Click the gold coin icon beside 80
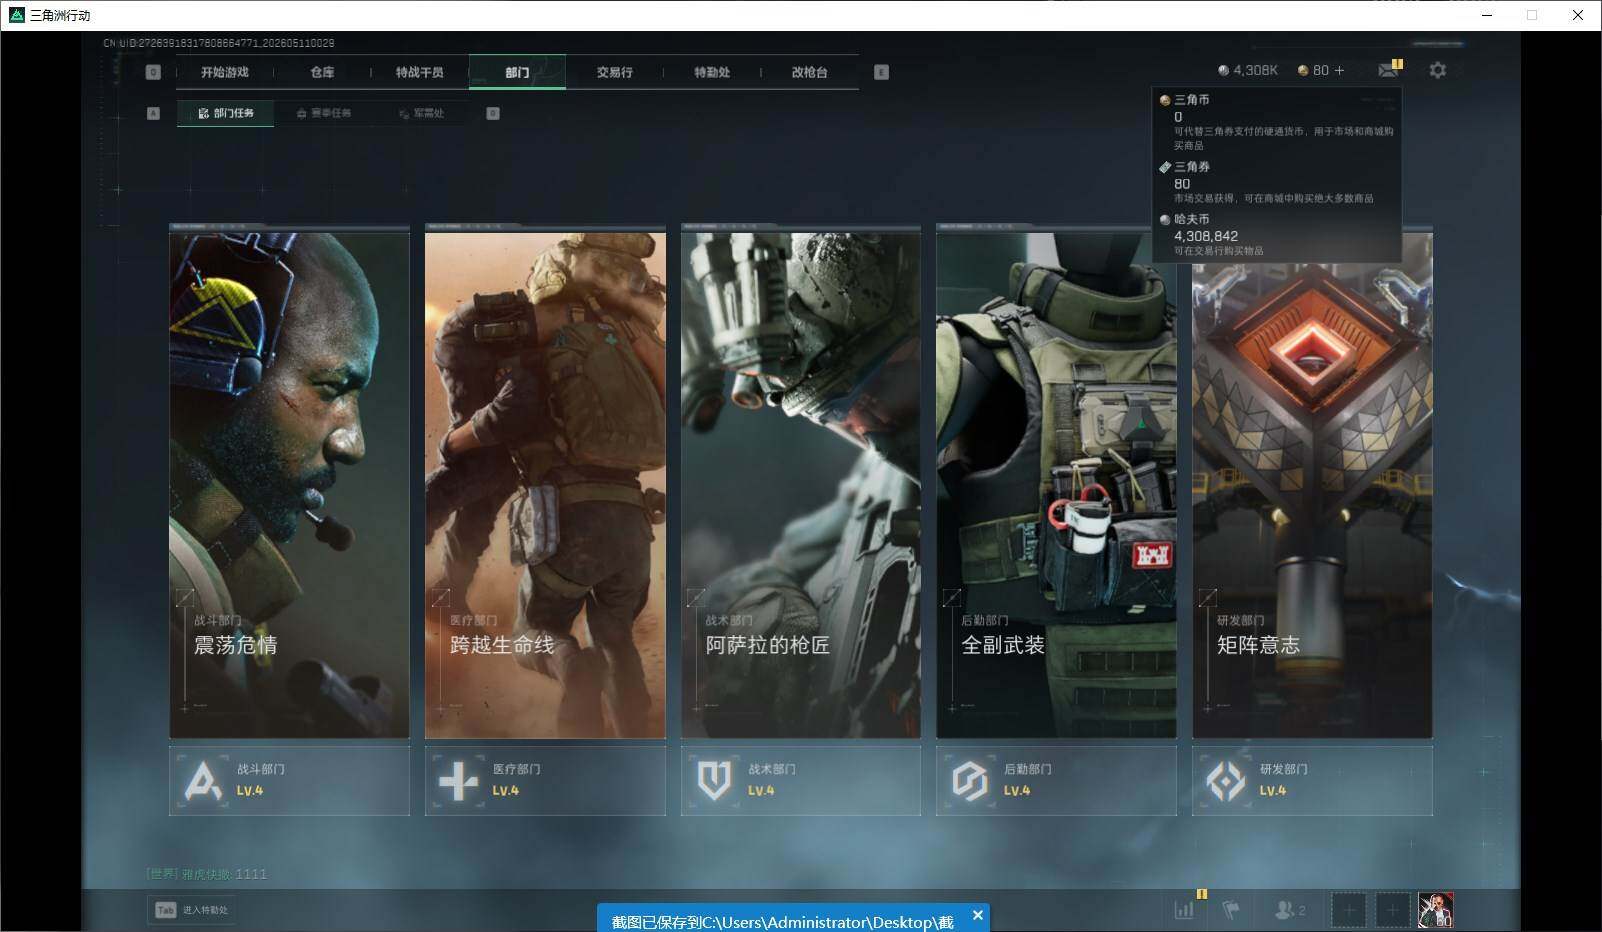The image size is (1602, 932). (1303, 70)
